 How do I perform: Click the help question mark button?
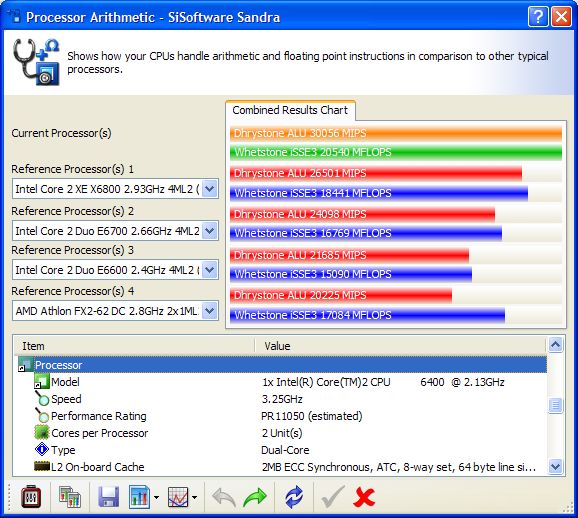(538, 17)
